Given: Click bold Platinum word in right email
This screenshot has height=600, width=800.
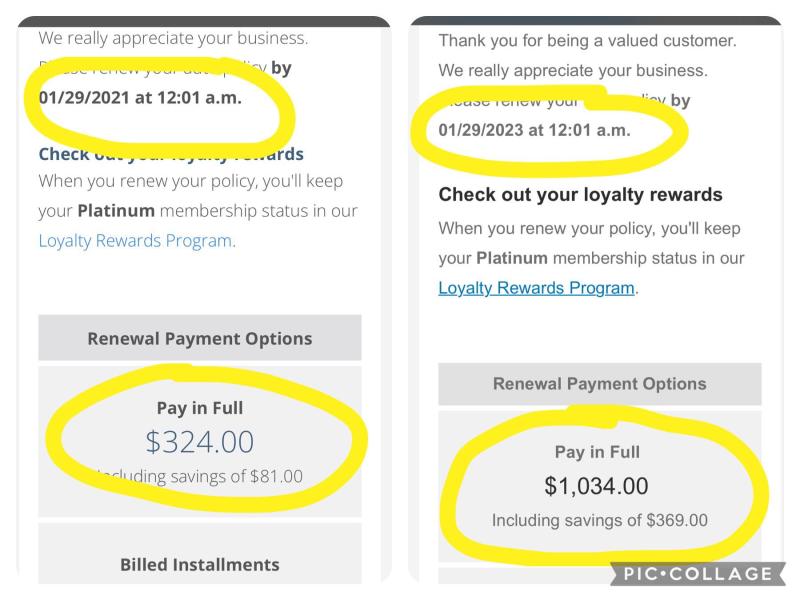Looking at the screenshot, I should (x=512, y=258).
